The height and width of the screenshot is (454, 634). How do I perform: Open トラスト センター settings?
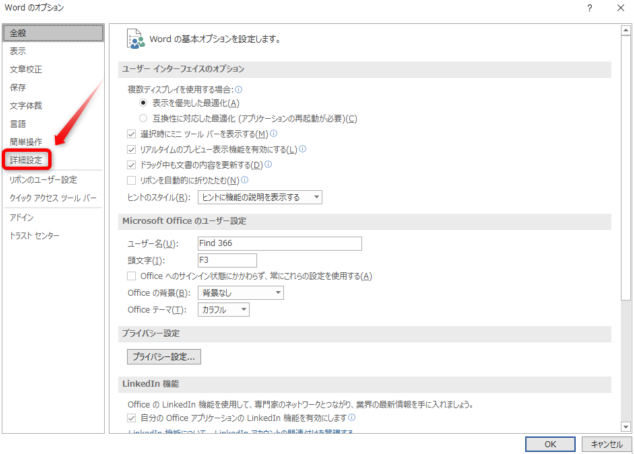tap(53, 235)
